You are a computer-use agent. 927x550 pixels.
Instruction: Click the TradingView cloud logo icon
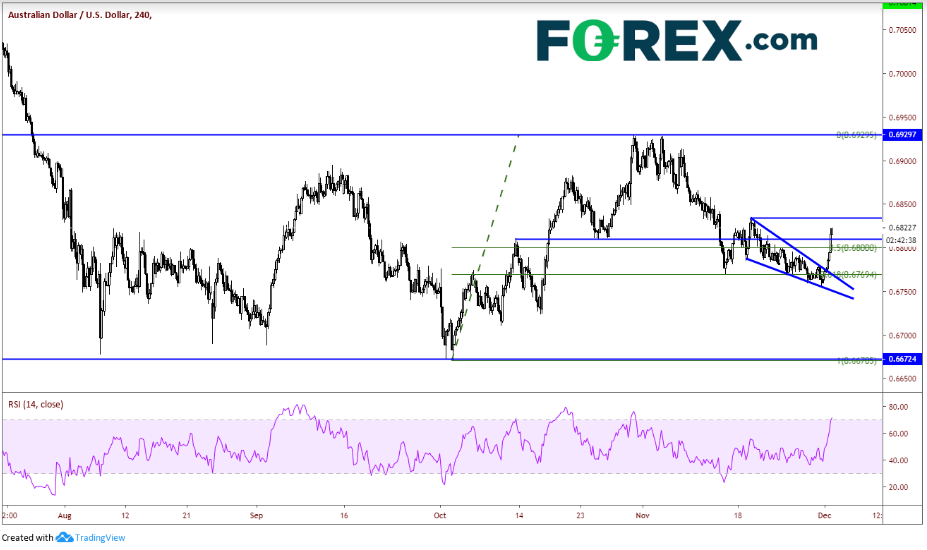(64, 538)
